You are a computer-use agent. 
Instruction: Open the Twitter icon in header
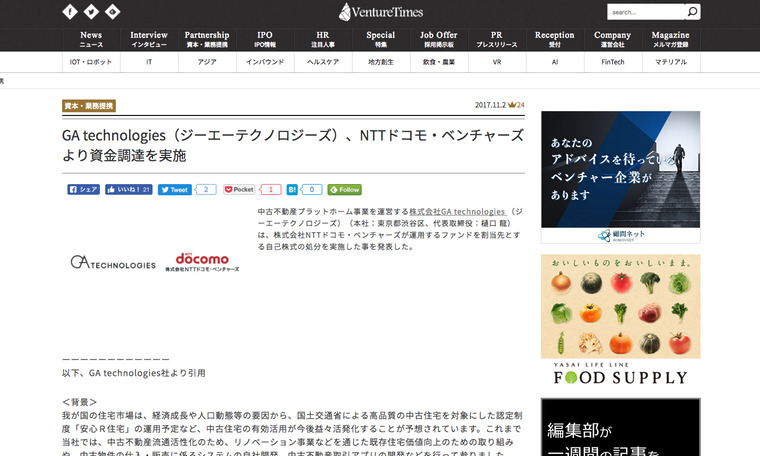pos(91,12)
